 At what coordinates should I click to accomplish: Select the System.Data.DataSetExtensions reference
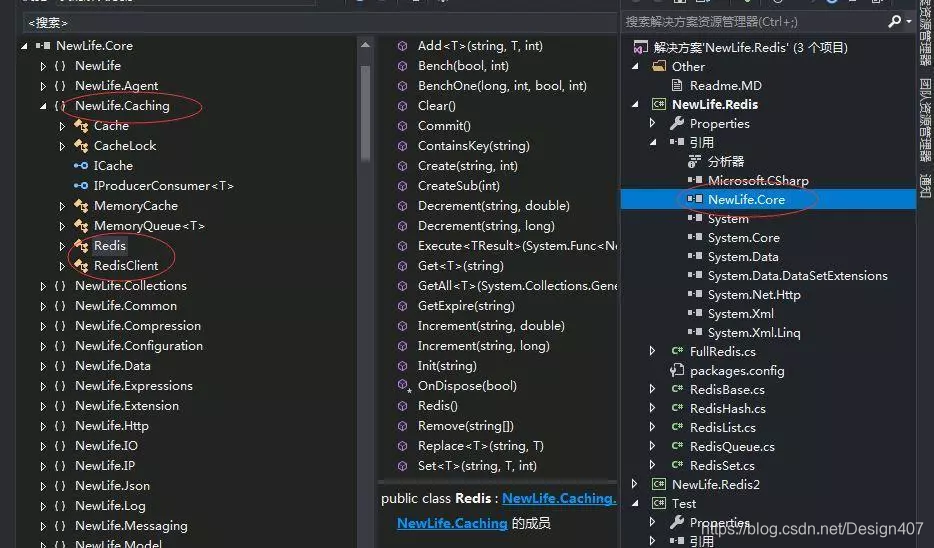[x=798, y=275]
